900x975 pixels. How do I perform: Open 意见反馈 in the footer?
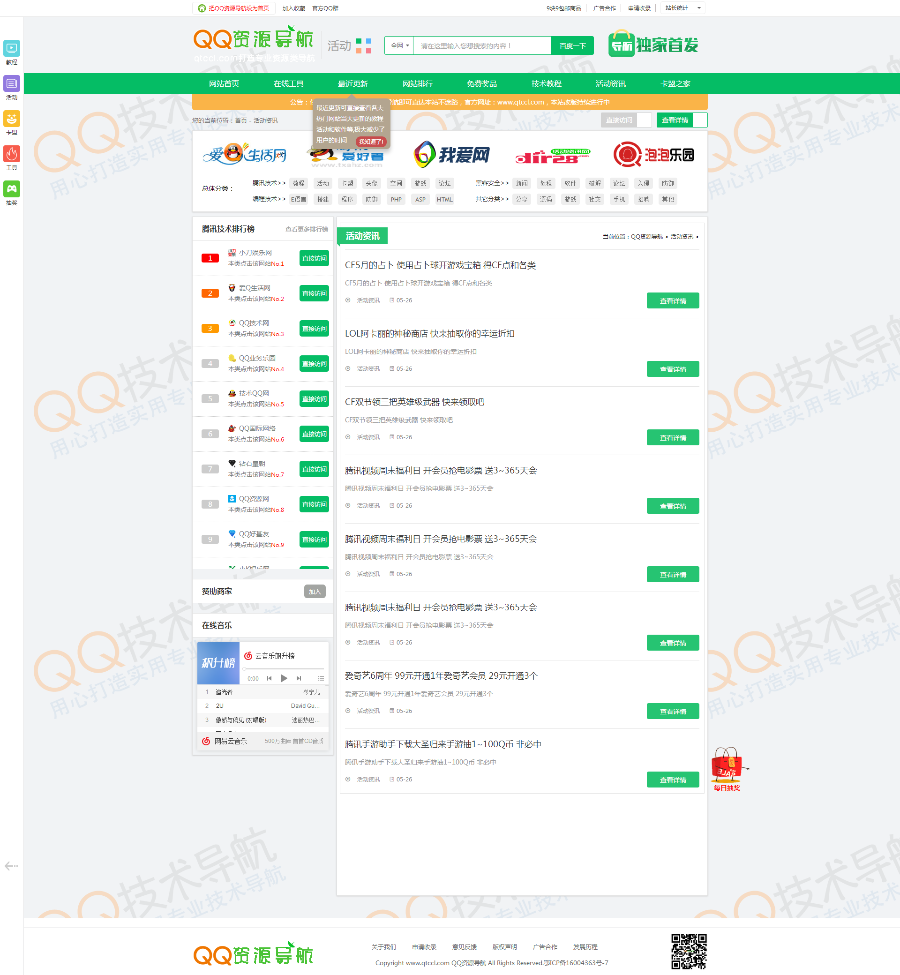pos(464,947)
